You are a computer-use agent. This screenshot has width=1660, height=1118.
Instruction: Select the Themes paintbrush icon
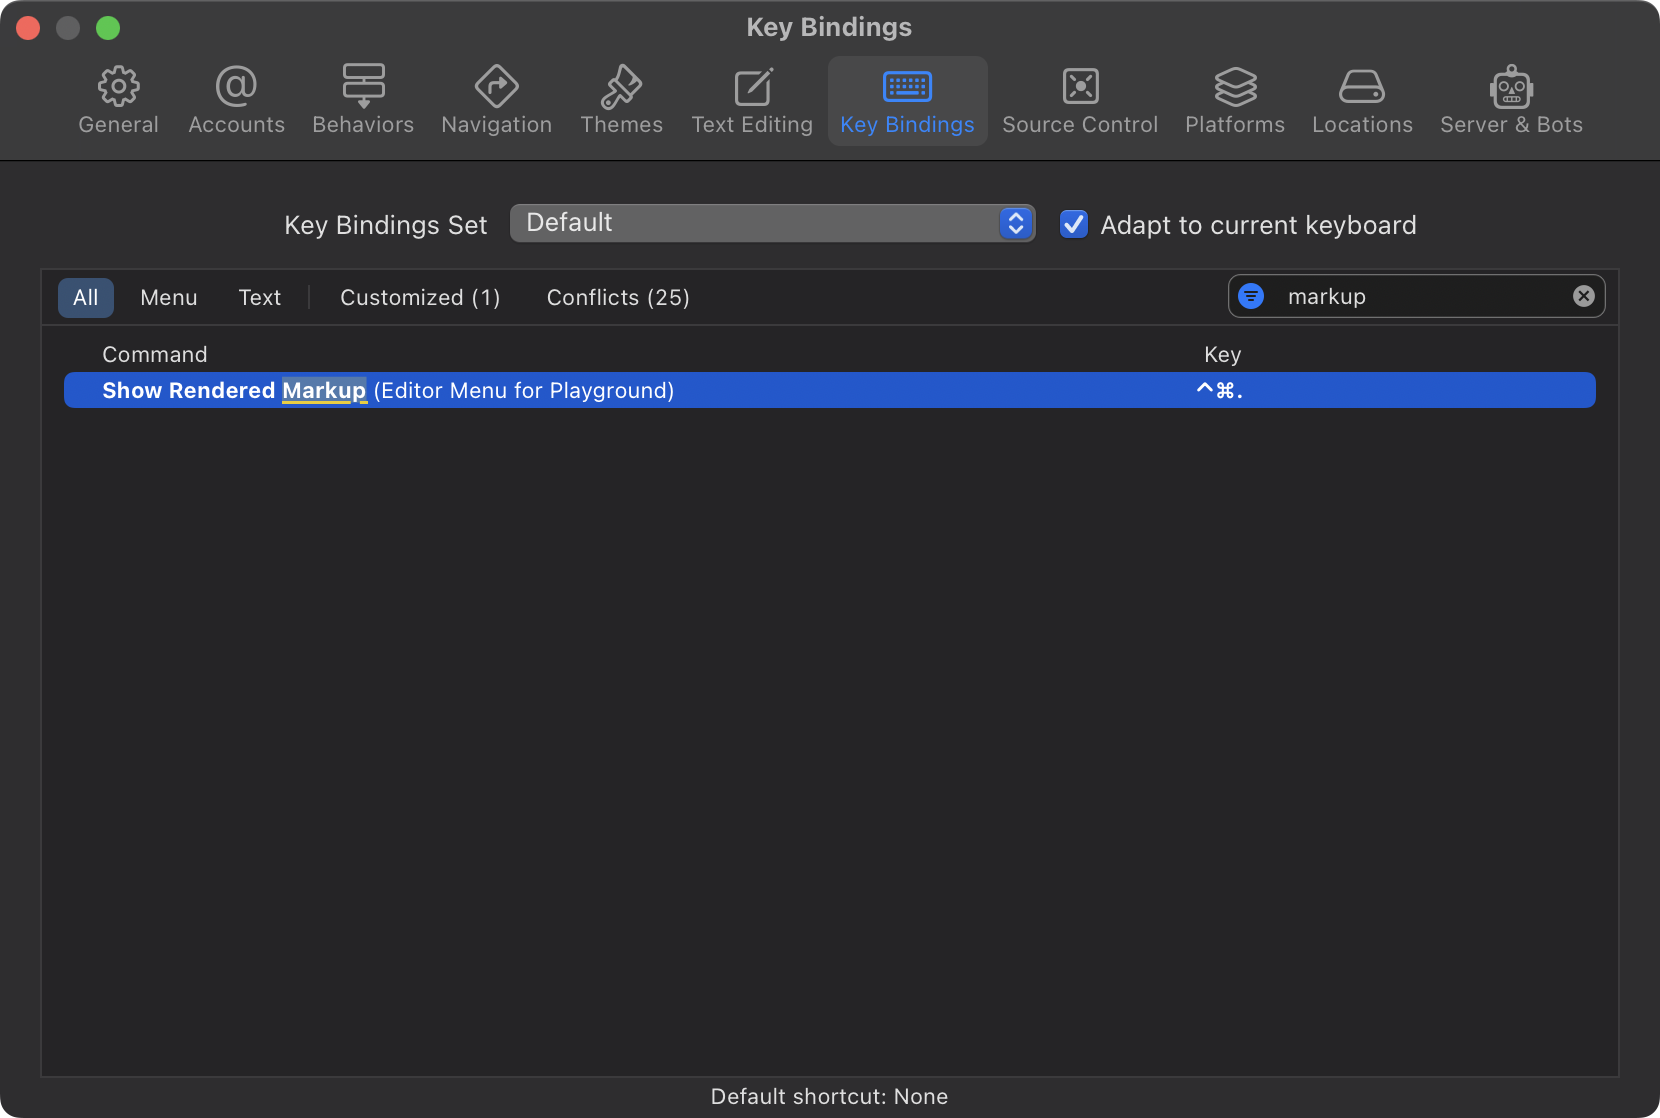(x=621, y=88)
